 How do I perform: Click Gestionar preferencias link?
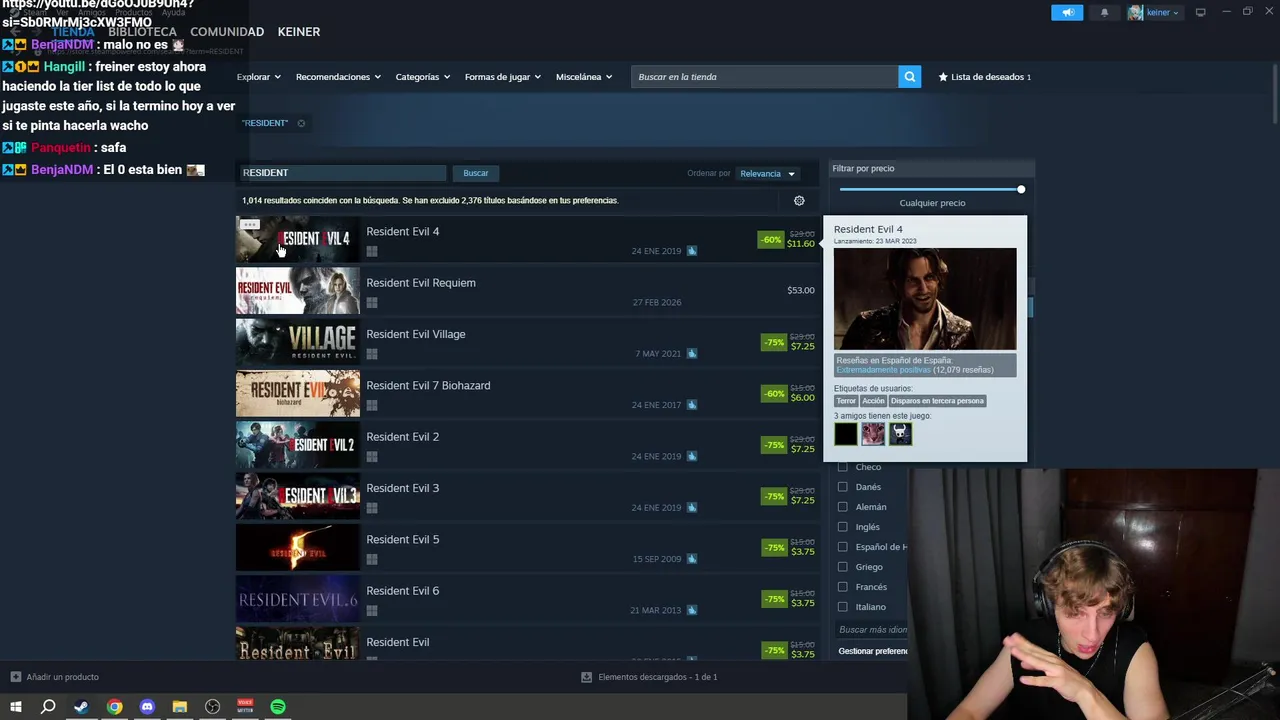872,651
